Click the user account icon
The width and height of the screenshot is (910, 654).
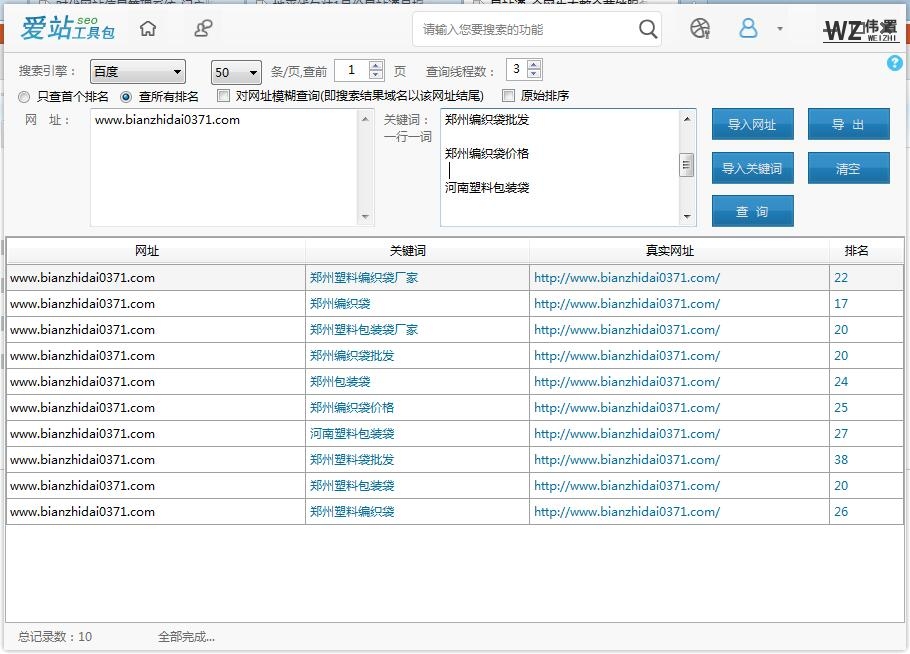coord(748,29)
